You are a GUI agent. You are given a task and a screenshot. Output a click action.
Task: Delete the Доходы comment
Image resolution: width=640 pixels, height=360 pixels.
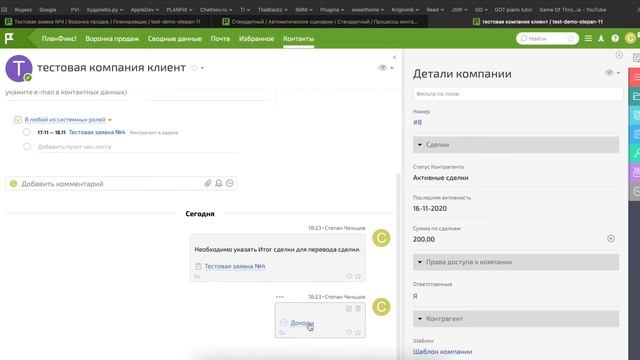[x=358, y=309]
